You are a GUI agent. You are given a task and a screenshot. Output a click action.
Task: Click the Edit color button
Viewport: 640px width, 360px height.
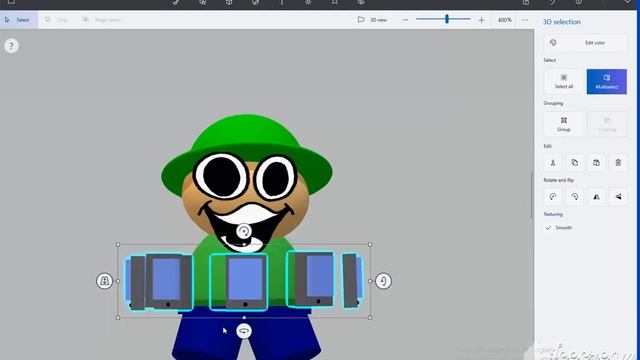585,42
